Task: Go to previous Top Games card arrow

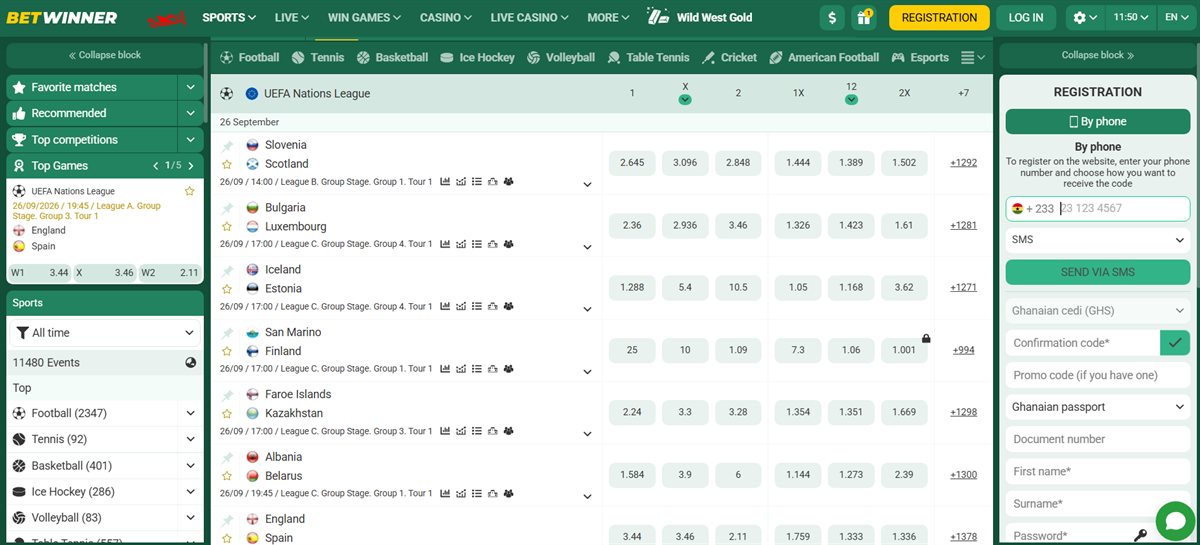Action: click(155, 166)
